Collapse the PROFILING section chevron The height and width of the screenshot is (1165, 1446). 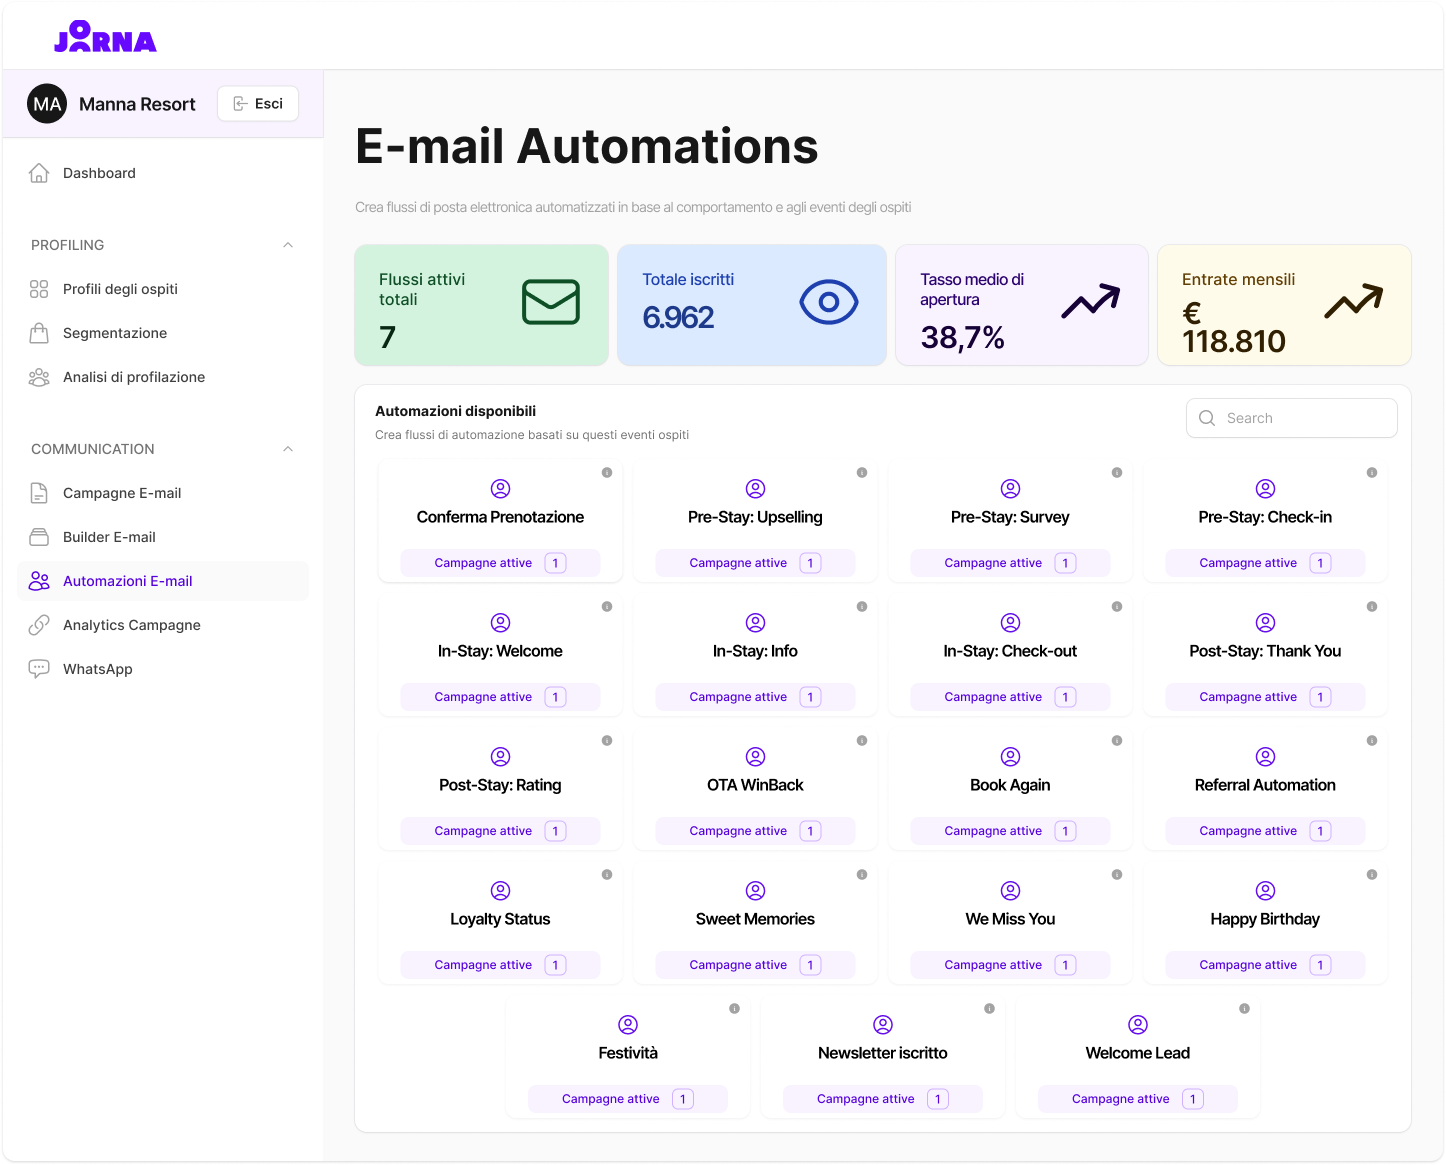(288, 245)
